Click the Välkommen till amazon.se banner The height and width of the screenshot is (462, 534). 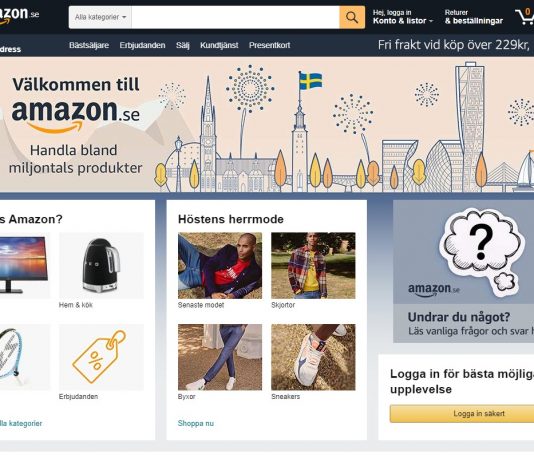tap(267, 125)
